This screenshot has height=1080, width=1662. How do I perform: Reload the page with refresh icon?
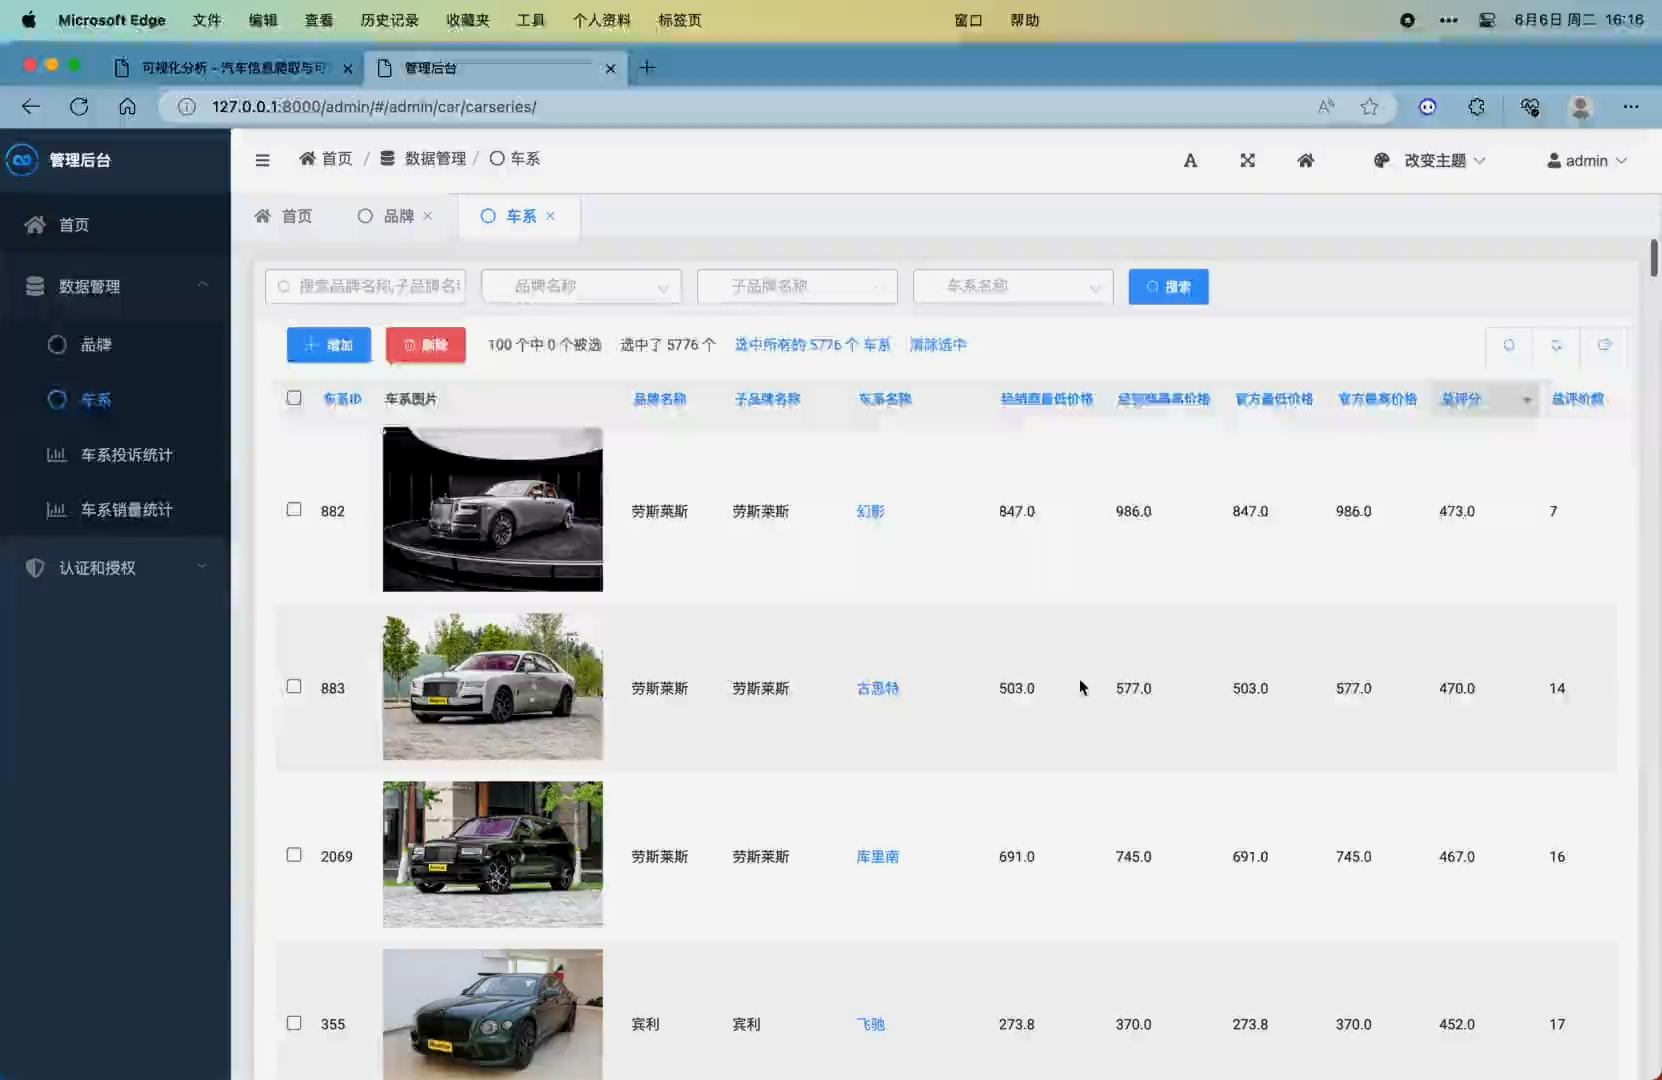tap(79, 107)
